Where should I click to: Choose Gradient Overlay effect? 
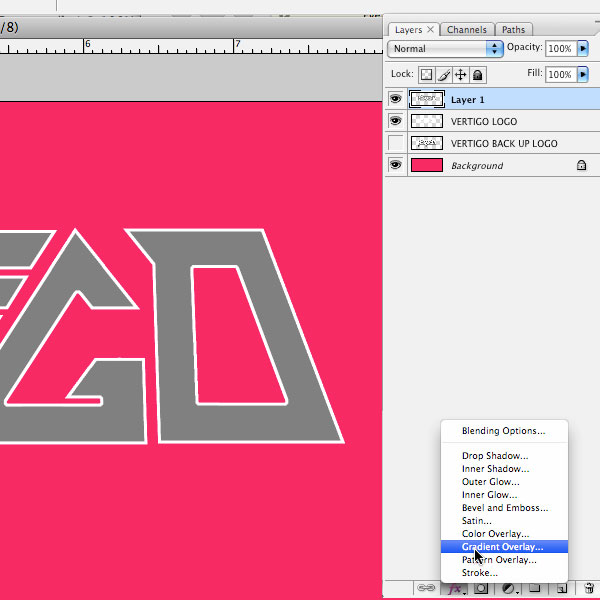504,547
